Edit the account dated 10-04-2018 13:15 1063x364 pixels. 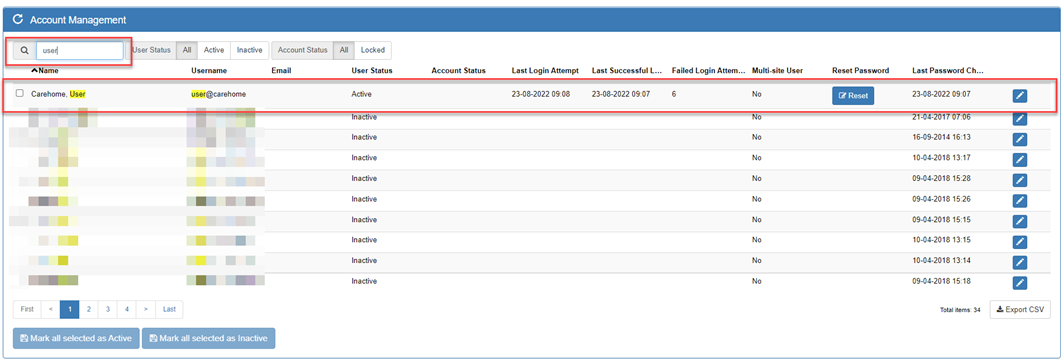pyautogui.click(x=1020, y=242)
